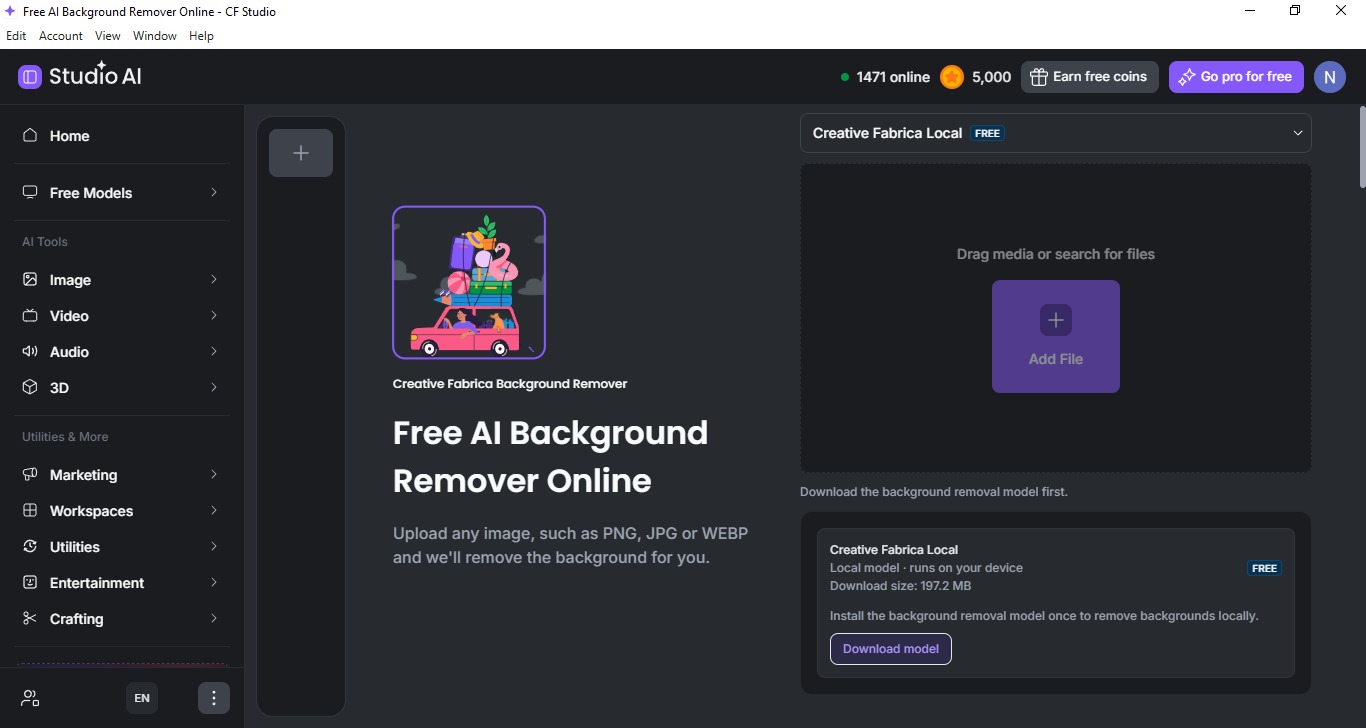Click the FREE badge beside dropdown title
This screenshot has height=728, width=1366.
point(987,133)
